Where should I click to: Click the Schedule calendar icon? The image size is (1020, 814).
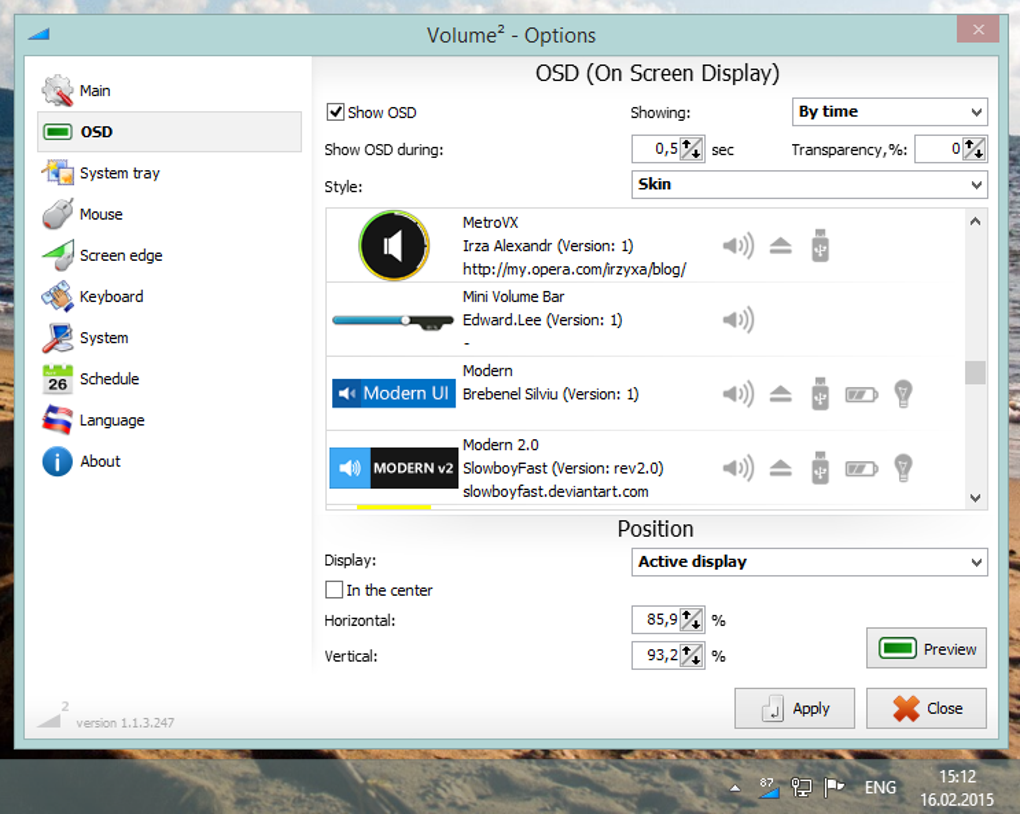point(58,379)
